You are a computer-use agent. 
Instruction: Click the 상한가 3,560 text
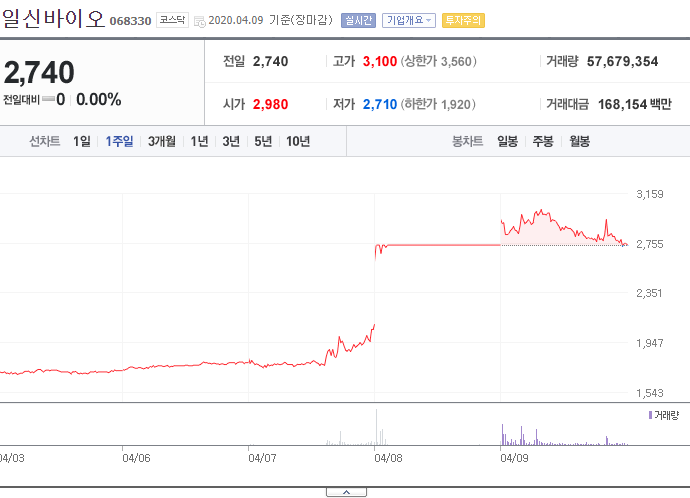438,61
